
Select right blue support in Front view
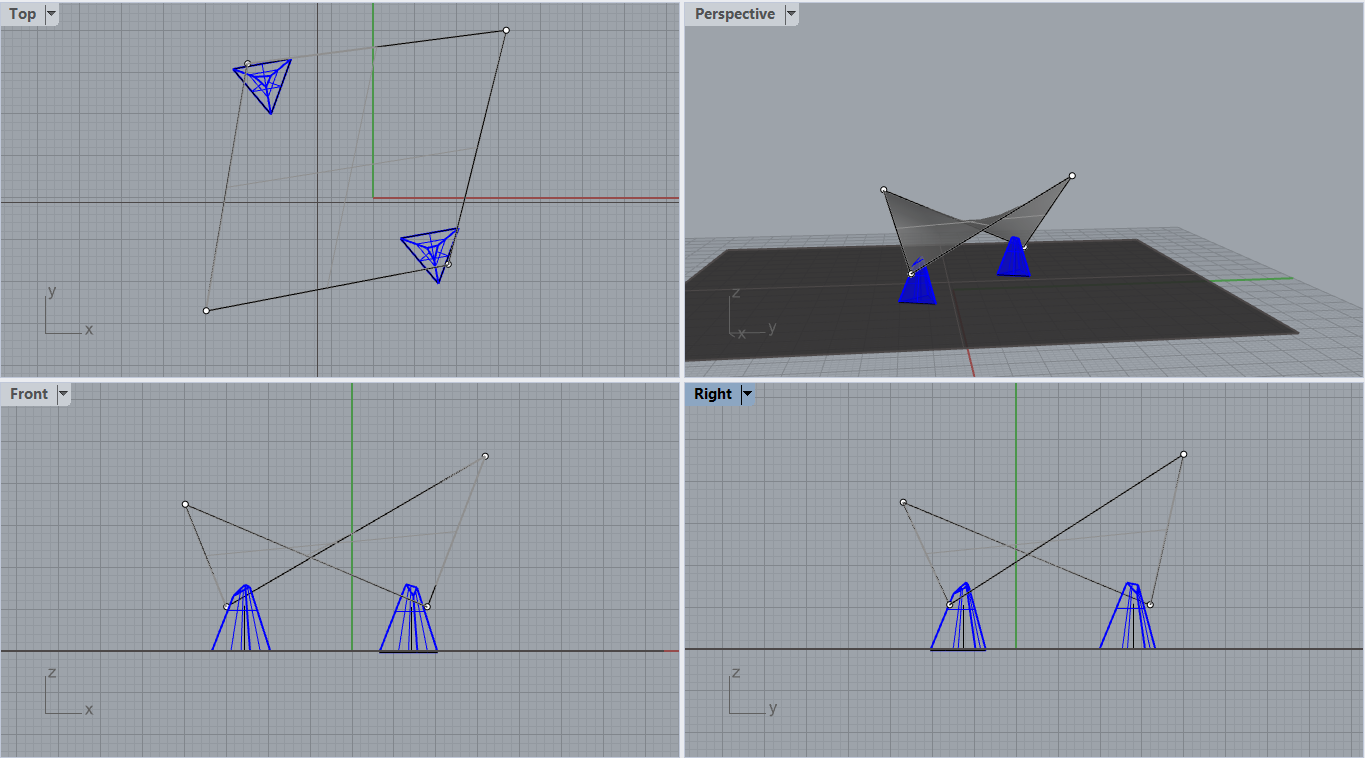click(408, 618)
